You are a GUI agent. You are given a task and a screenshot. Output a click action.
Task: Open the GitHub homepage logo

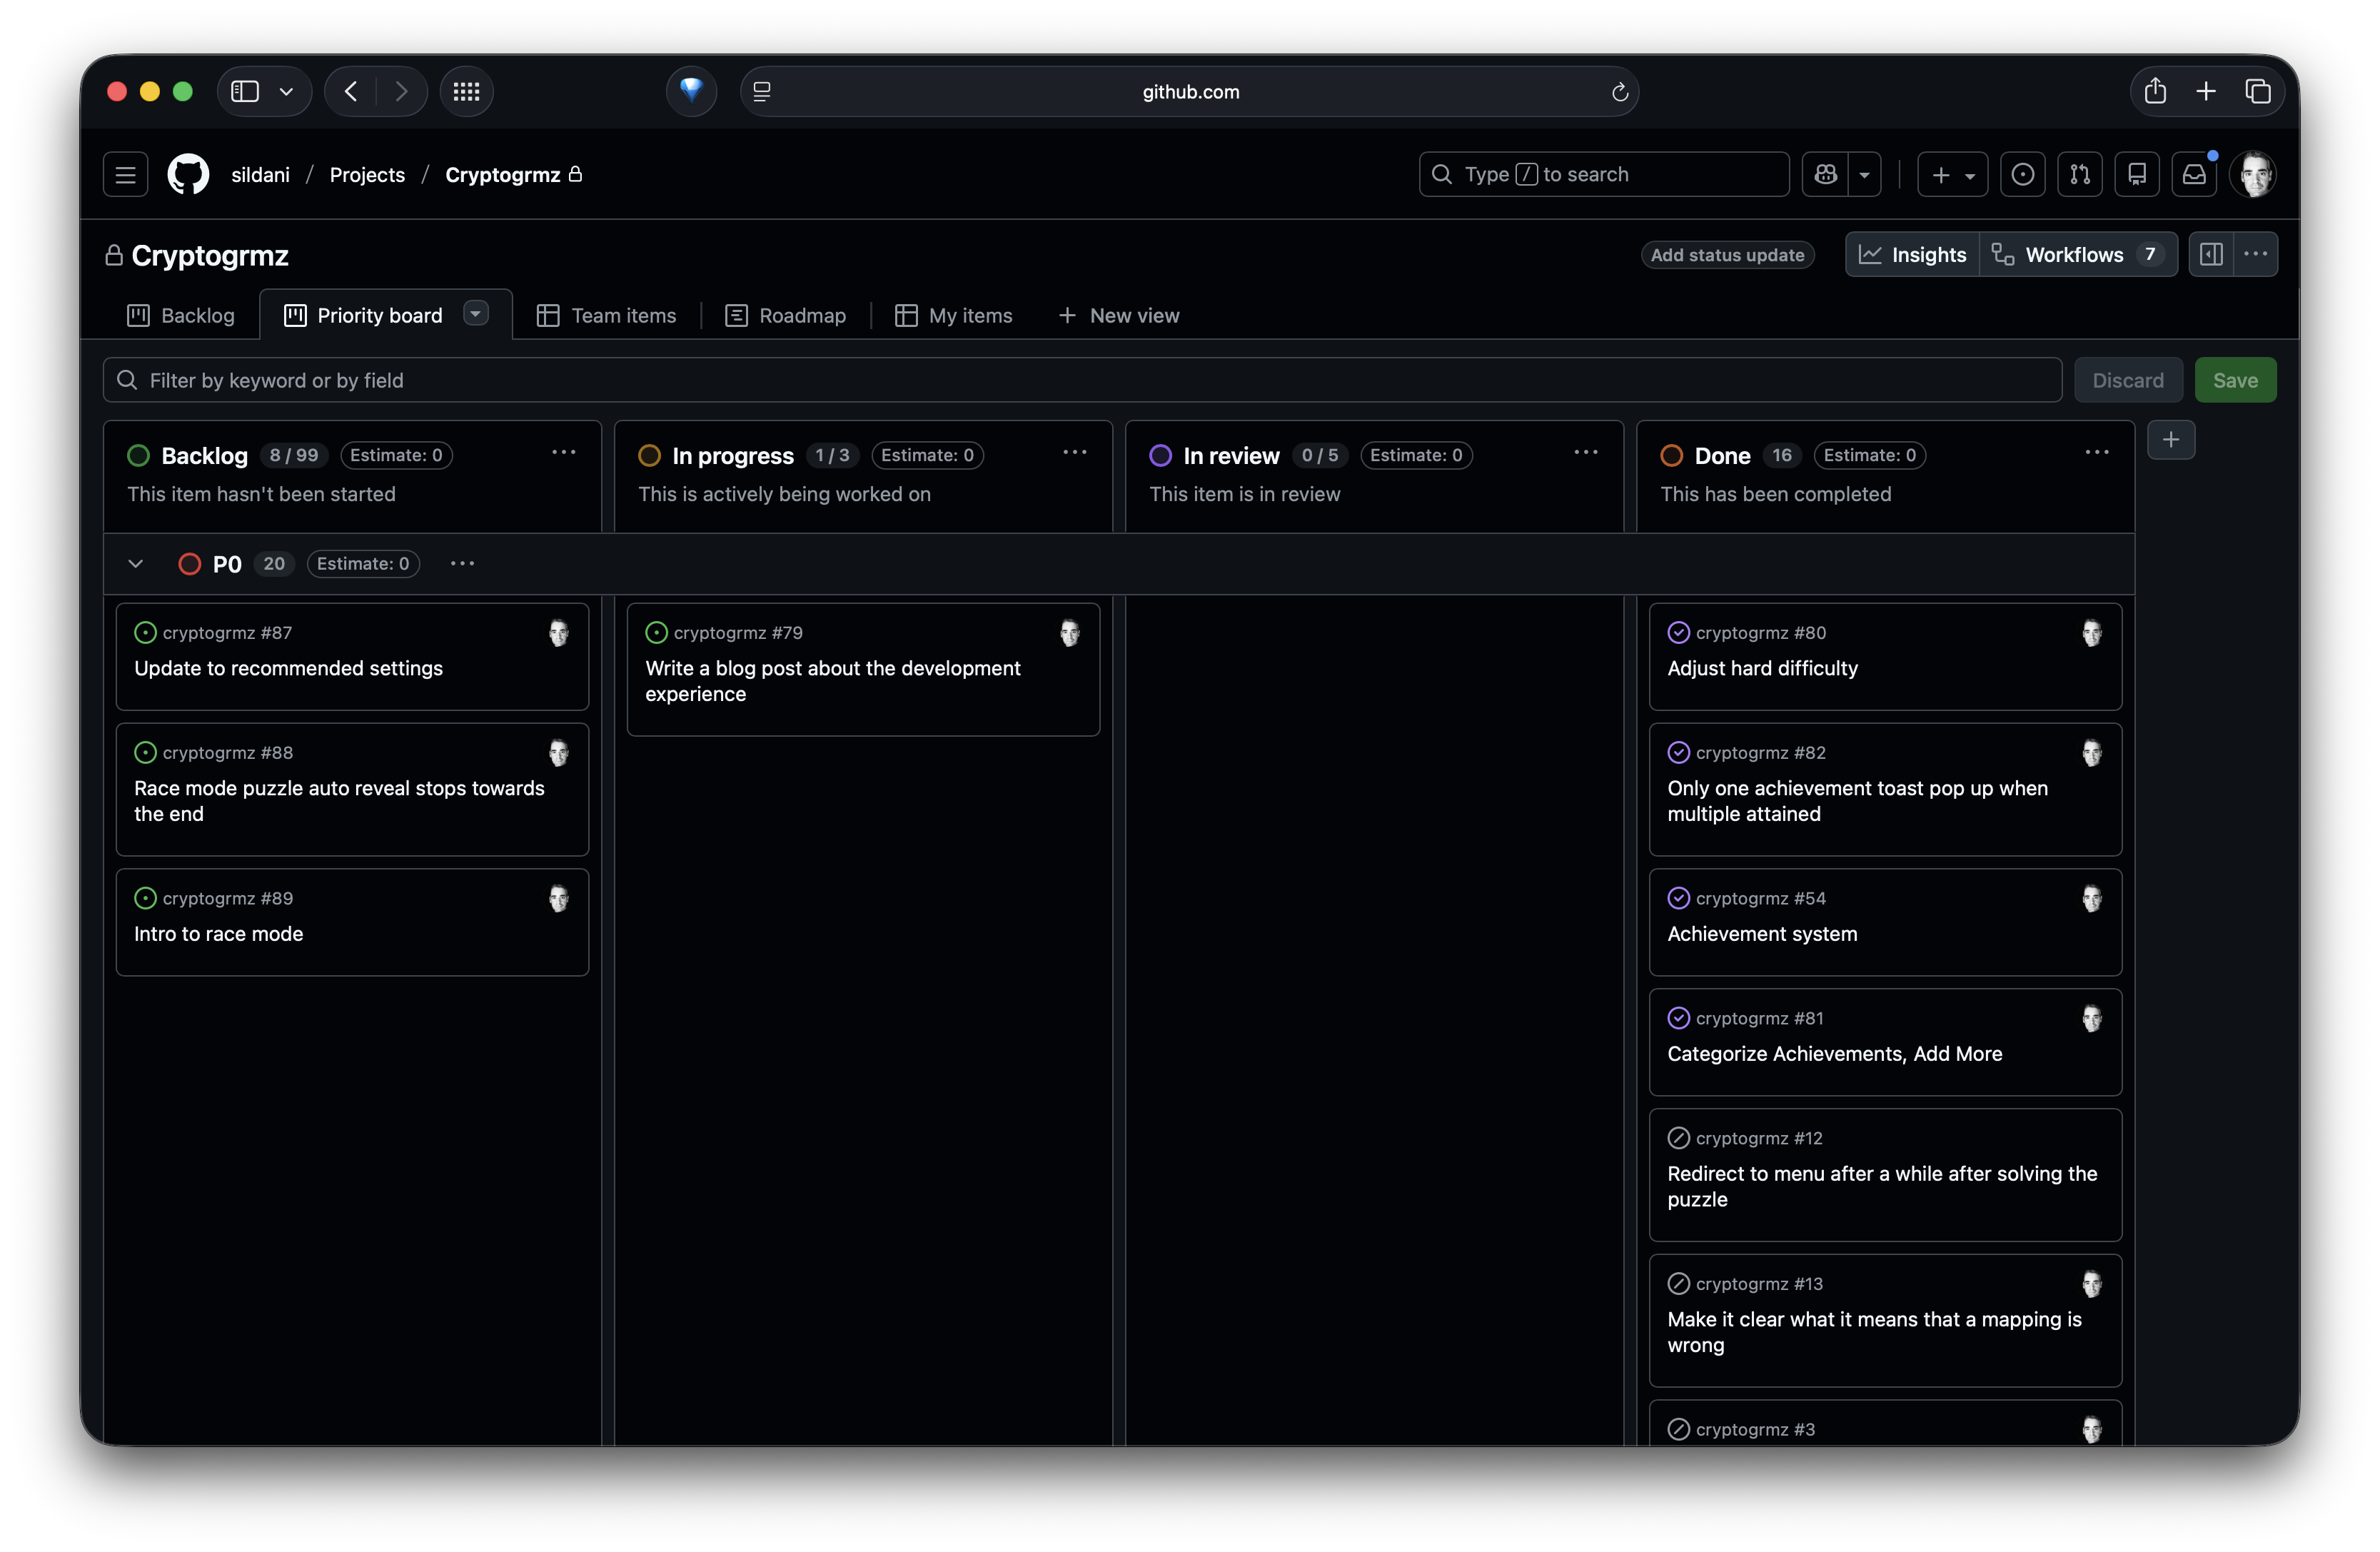(188, 174)
